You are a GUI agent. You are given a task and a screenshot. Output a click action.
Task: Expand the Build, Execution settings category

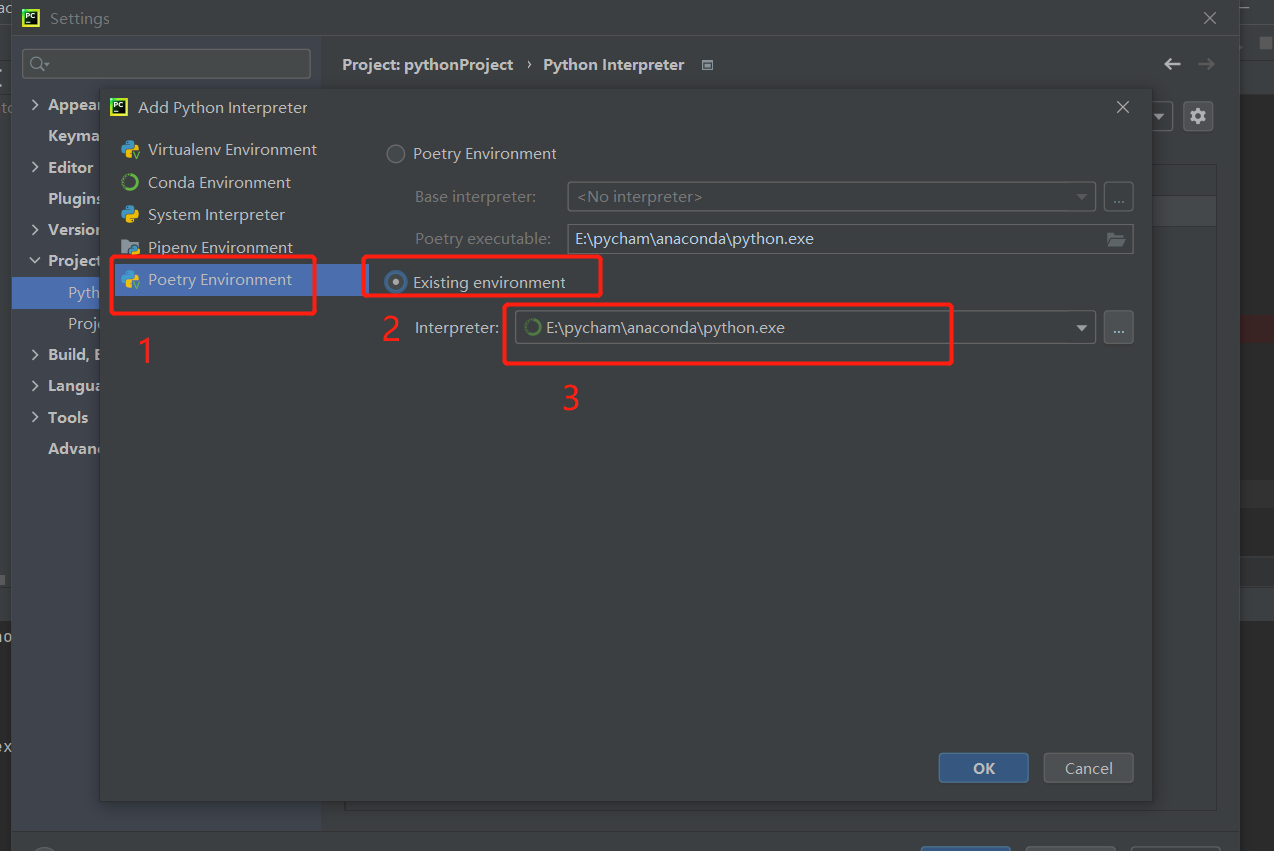36,355
